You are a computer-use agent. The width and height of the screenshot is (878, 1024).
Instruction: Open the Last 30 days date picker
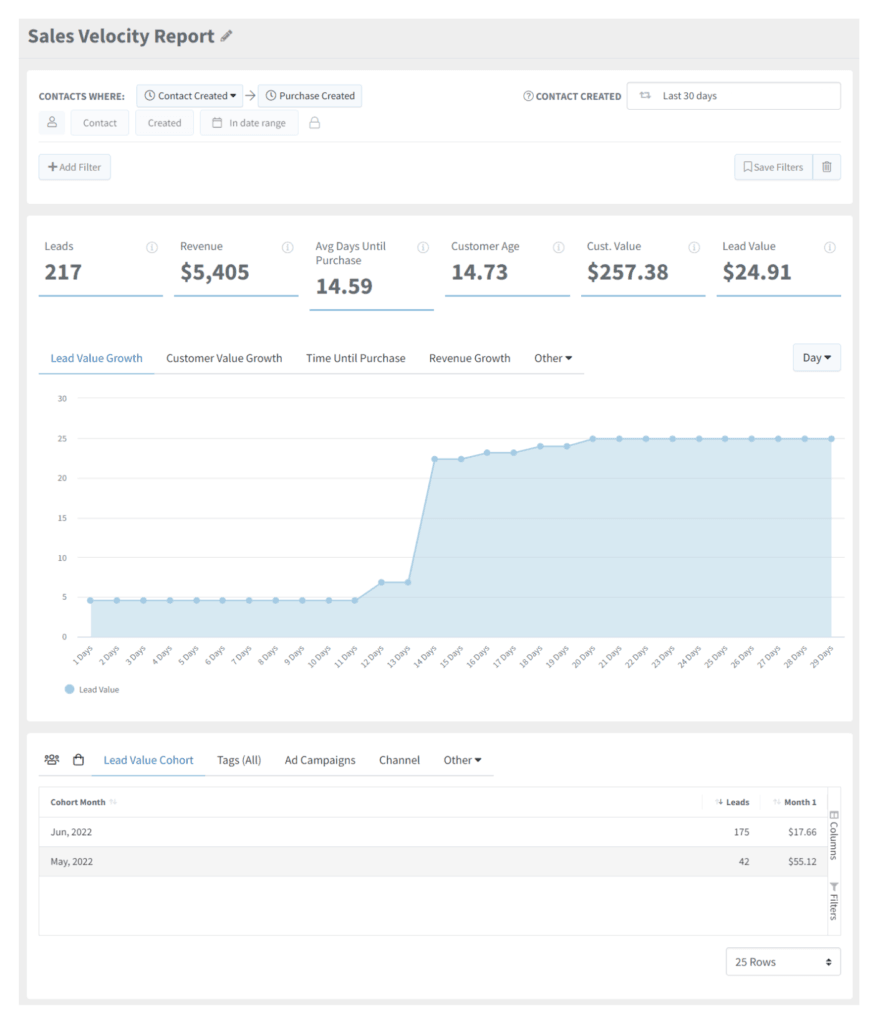[734, 95]
